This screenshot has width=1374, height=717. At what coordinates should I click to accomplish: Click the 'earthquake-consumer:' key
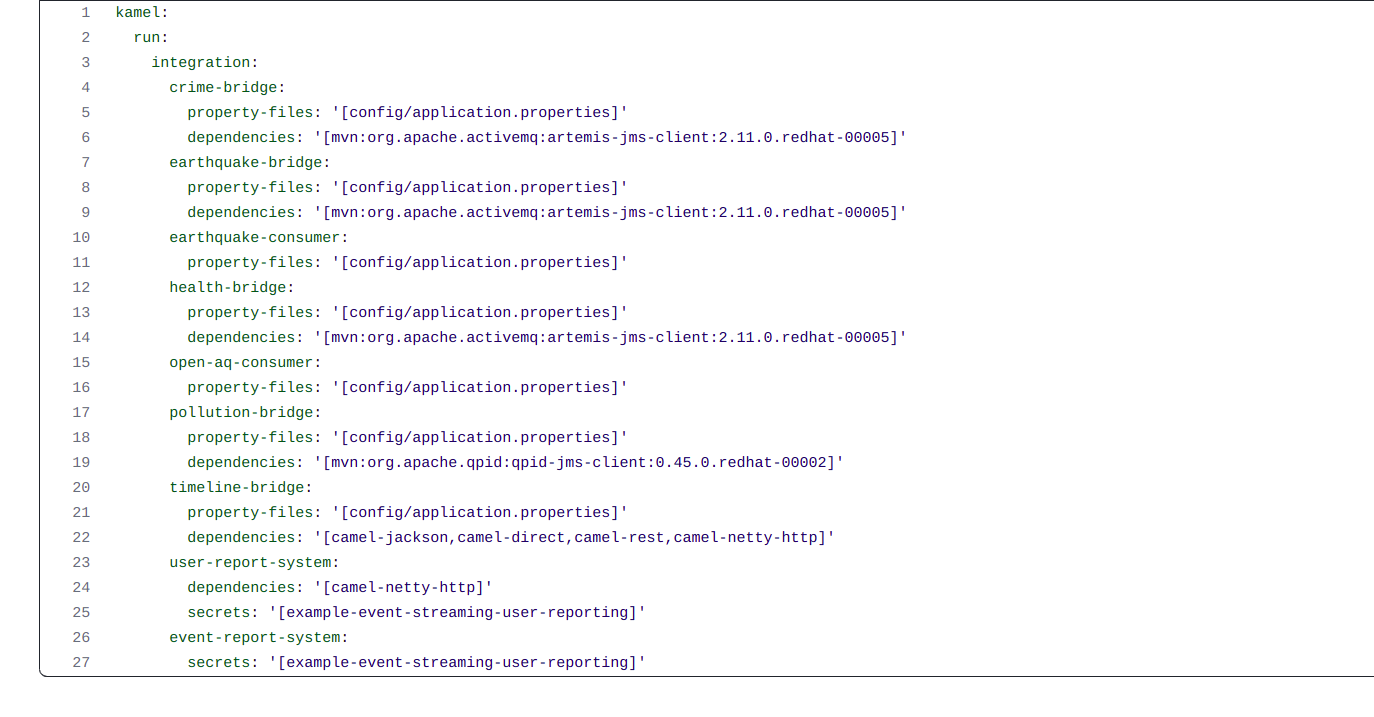pyautogui.click(x=259, y=237)
